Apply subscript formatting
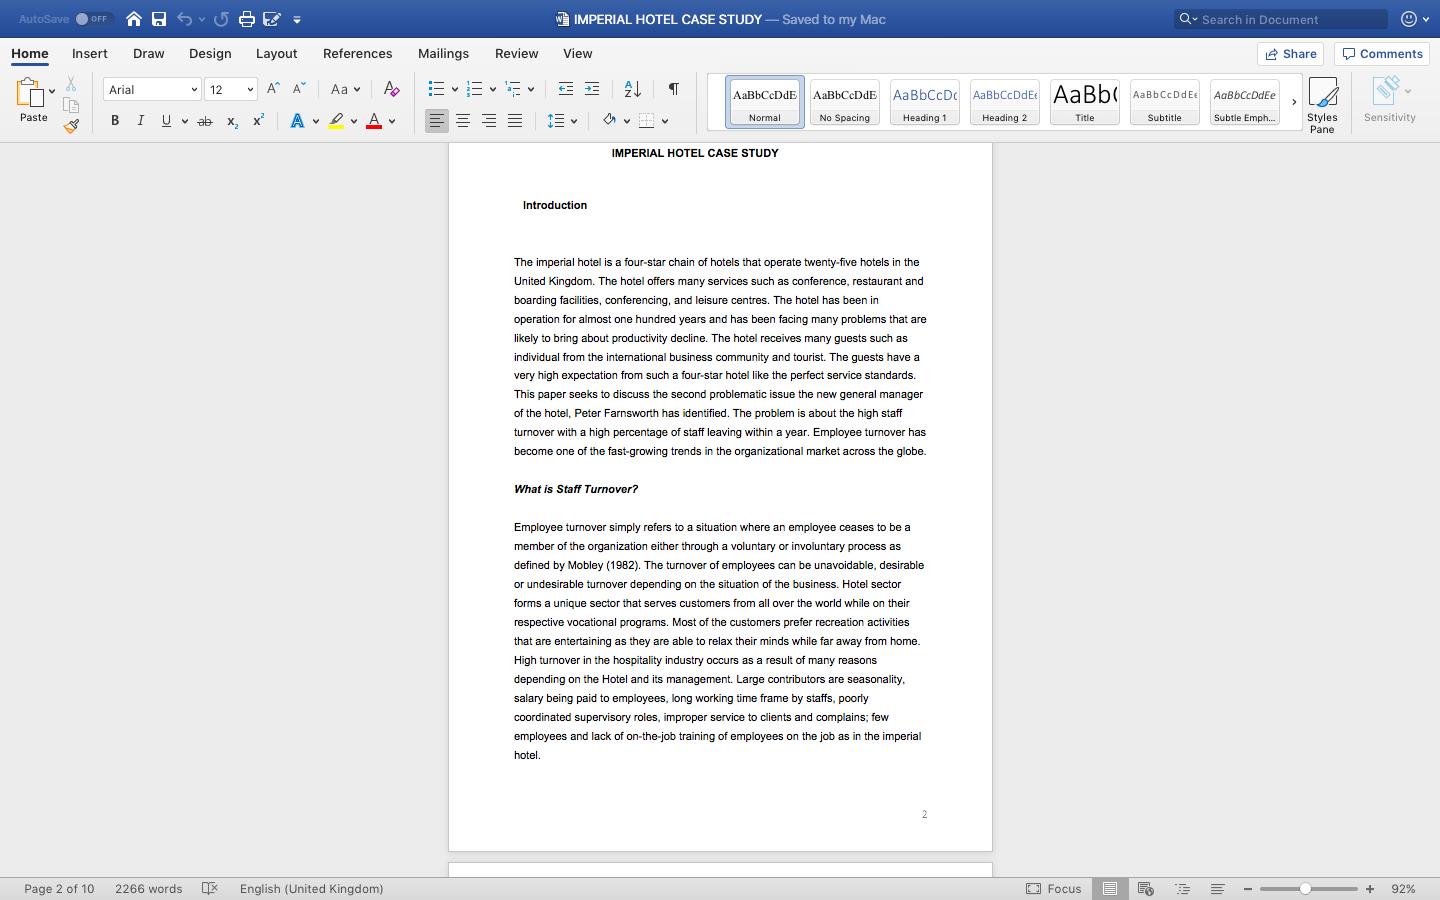The image size is (1440, 900). point(231,120)
